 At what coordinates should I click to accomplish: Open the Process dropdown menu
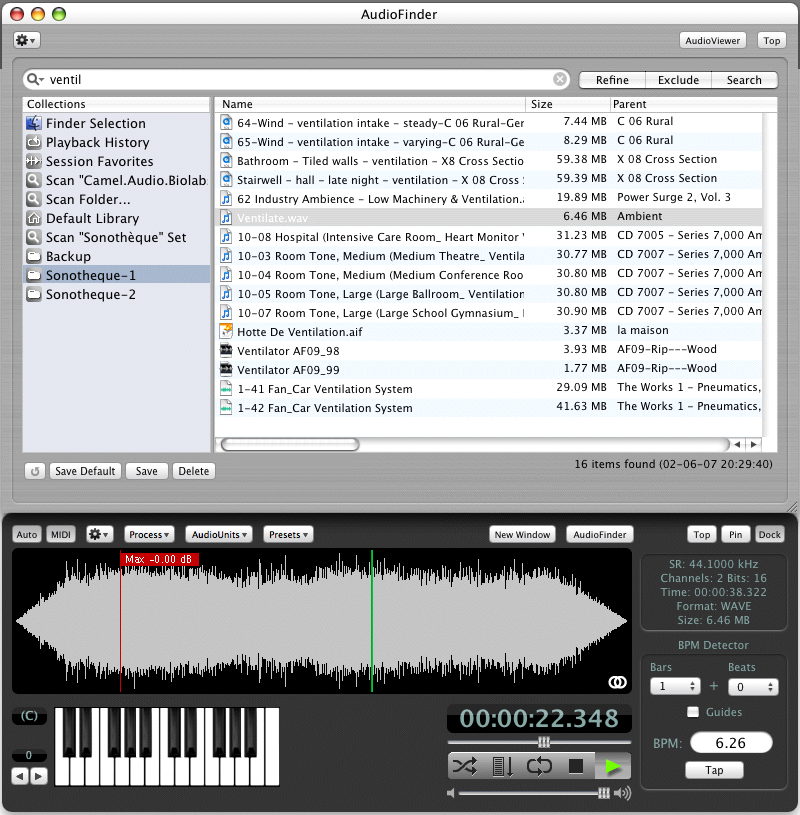point(149,535)
